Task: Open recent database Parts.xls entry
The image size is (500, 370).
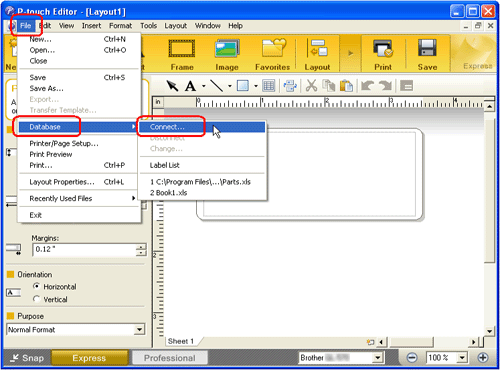Action: coord(202,182)
